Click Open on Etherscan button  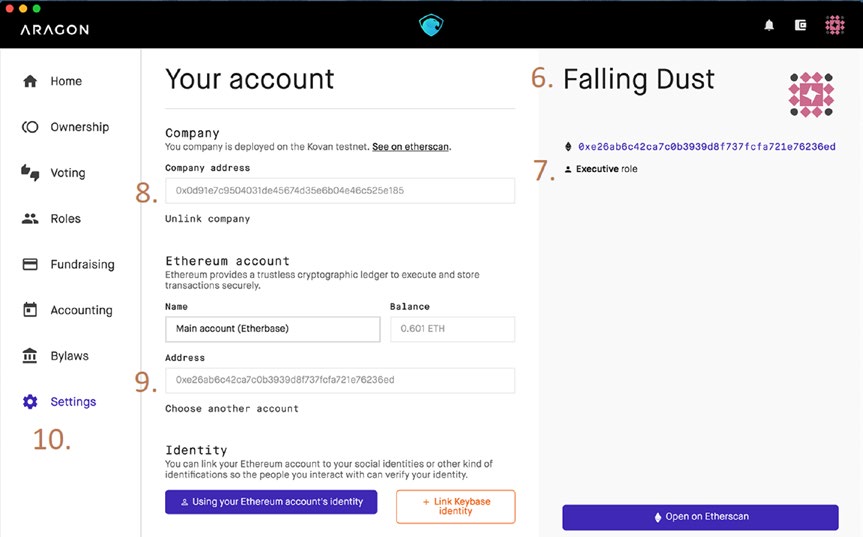pyautogui.click(x=700, y=517)
